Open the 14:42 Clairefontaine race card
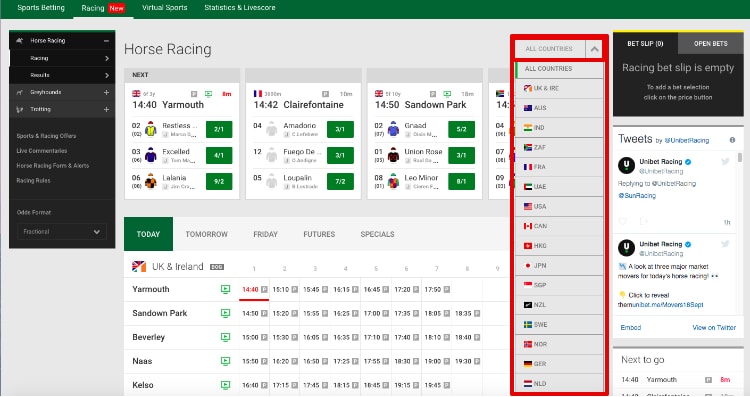The width and height of the screenshot is (750, 397). (298, 105)
